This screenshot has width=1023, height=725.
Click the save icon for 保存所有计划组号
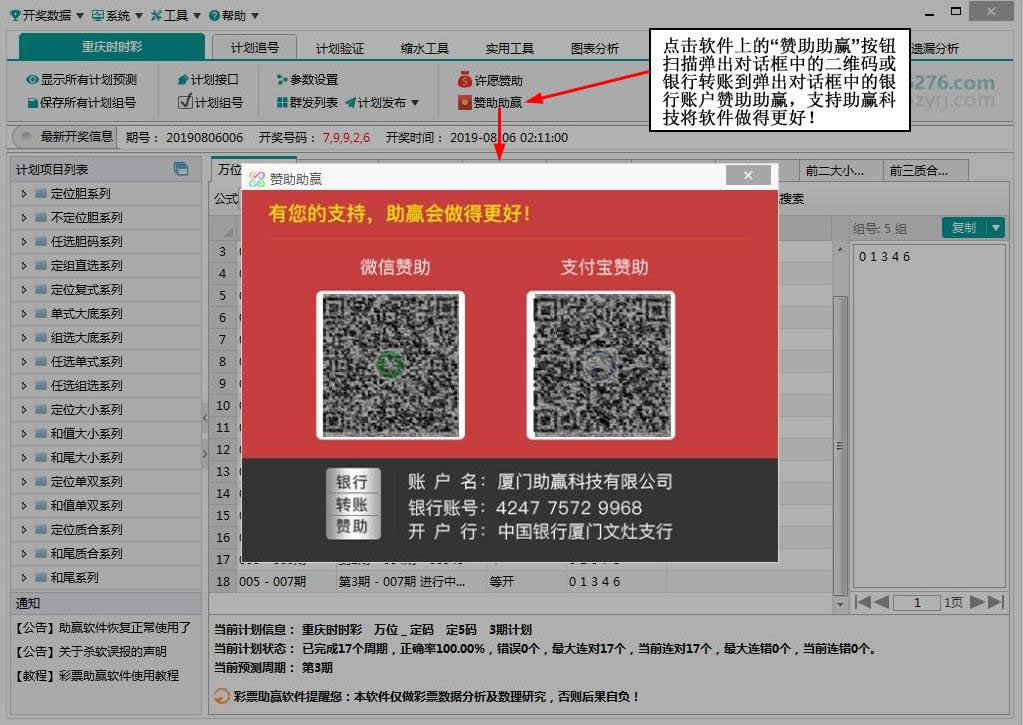(x=32, y=103)
